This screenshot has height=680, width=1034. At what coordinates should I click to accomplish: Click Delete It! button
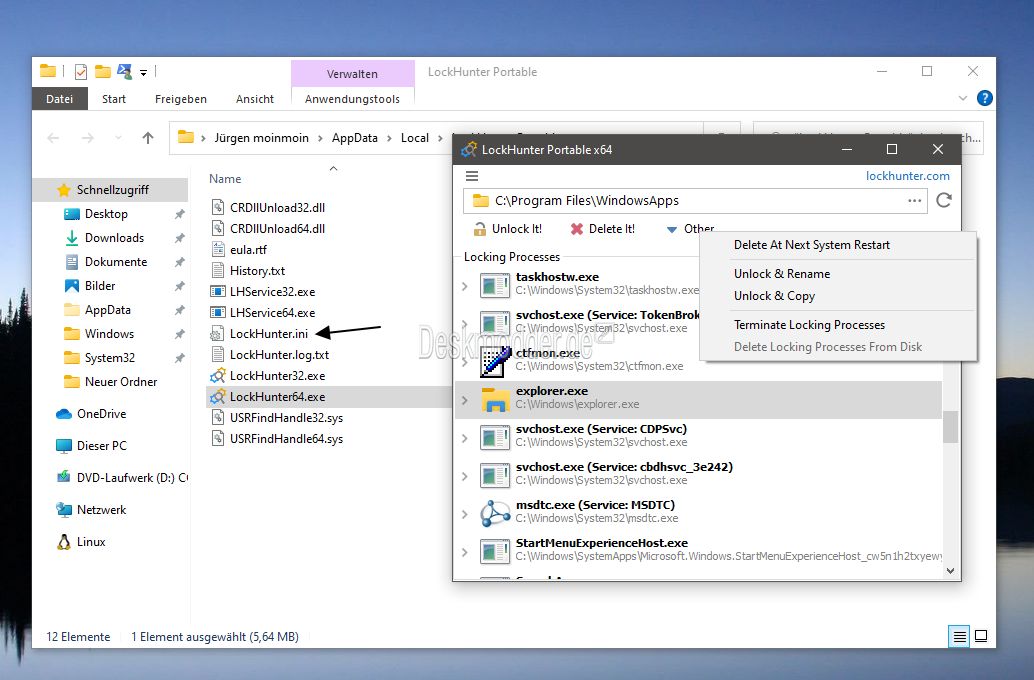(602, 229)
